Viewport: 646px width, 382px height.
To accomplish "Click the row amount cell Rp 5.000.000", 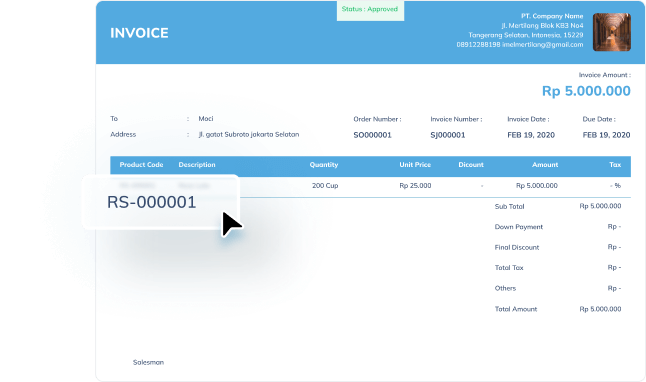I will pyautogui.click(x=537, y=186).
